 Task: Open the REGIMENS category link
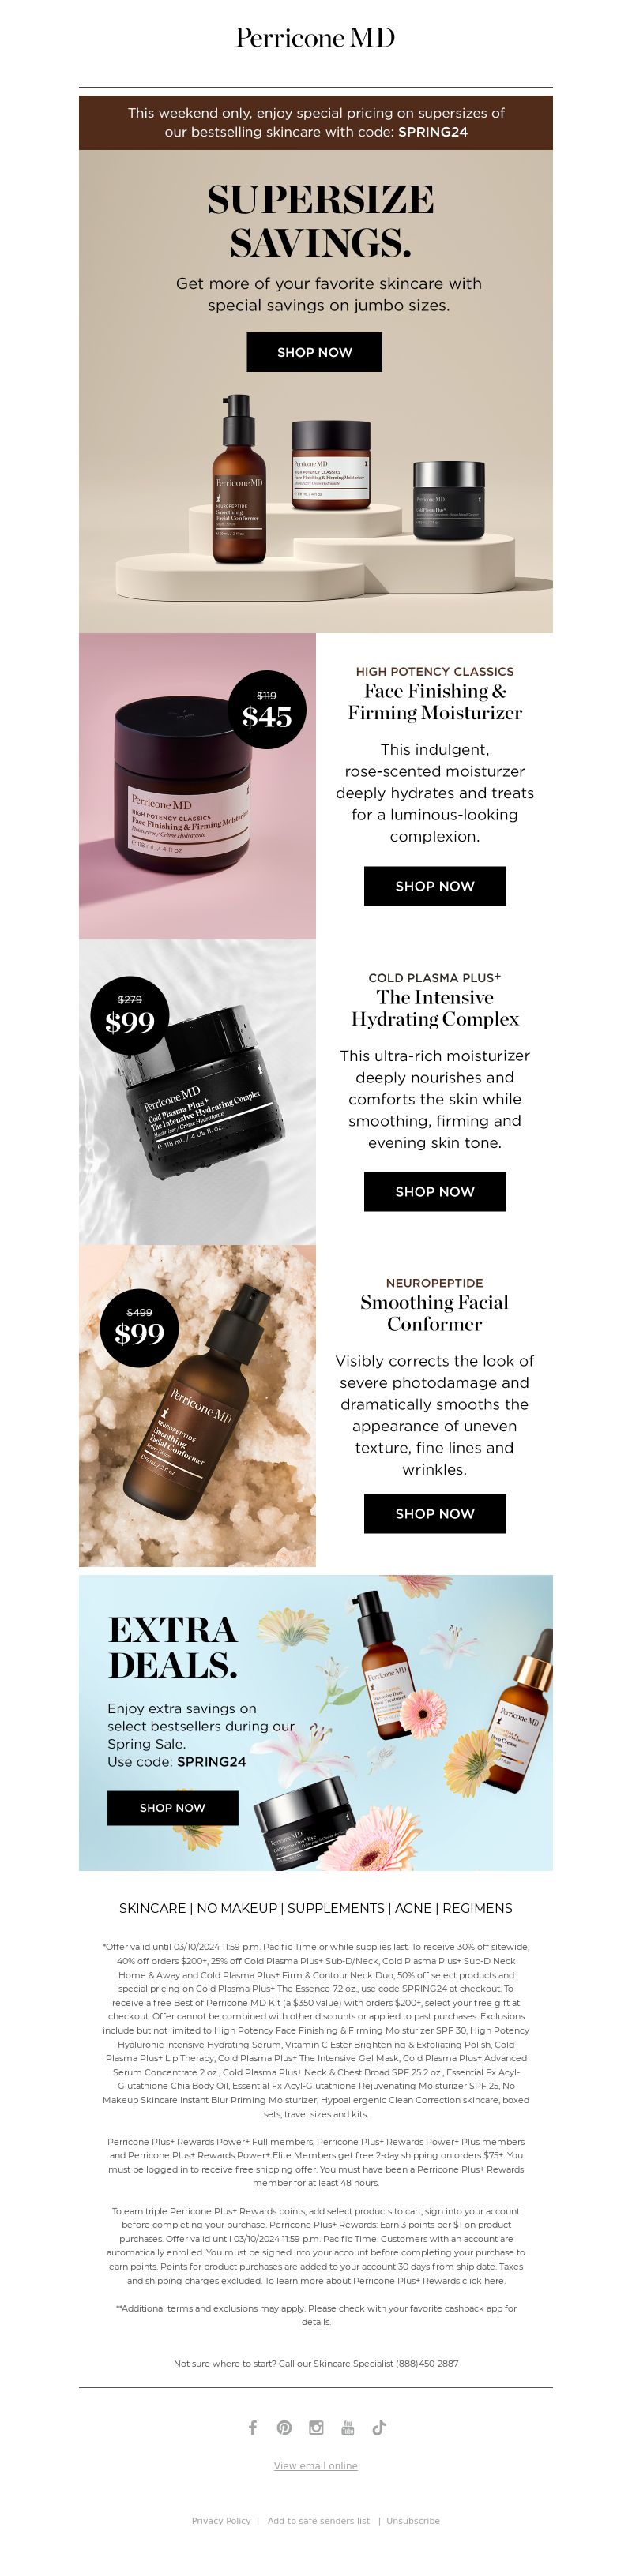pyautogui.click(x=477, y=1908)
